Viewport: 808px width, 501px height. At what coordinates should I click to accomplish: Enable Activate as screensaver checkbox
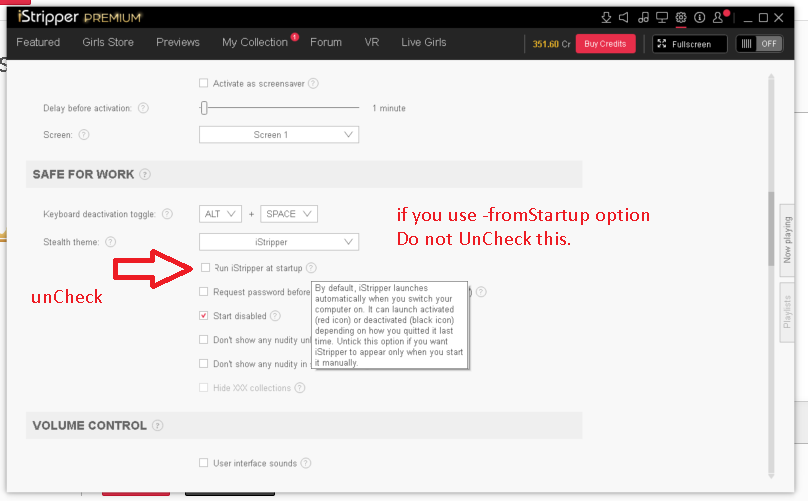(204, 83)
